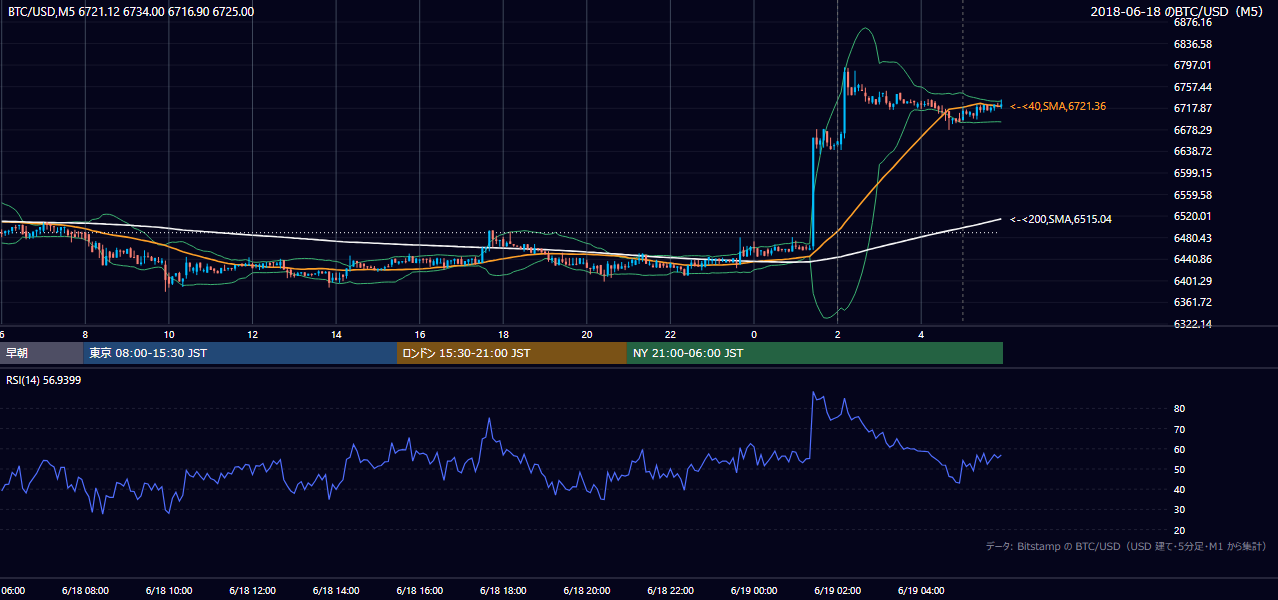Image resolution: width=1278 pixels, height=600 pixels.
Task: Click the bottom time label 6/18 10:00
Action: (169, 591)
